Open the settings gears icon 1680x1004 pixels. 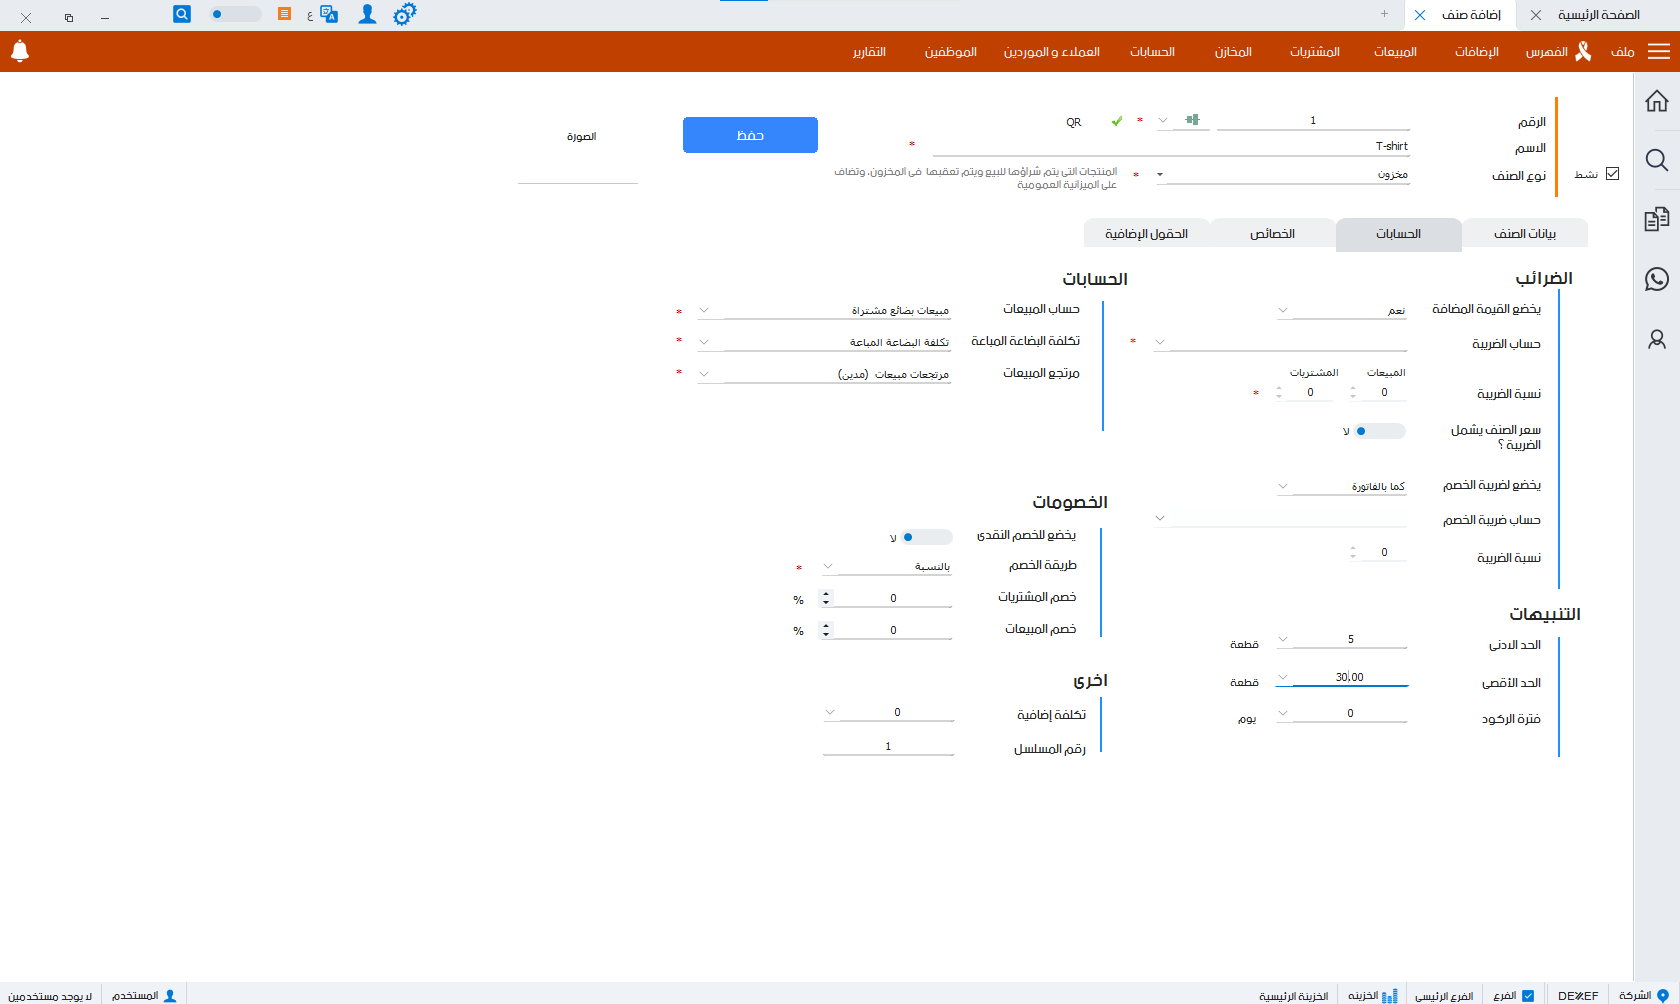[x=404, y=15]
